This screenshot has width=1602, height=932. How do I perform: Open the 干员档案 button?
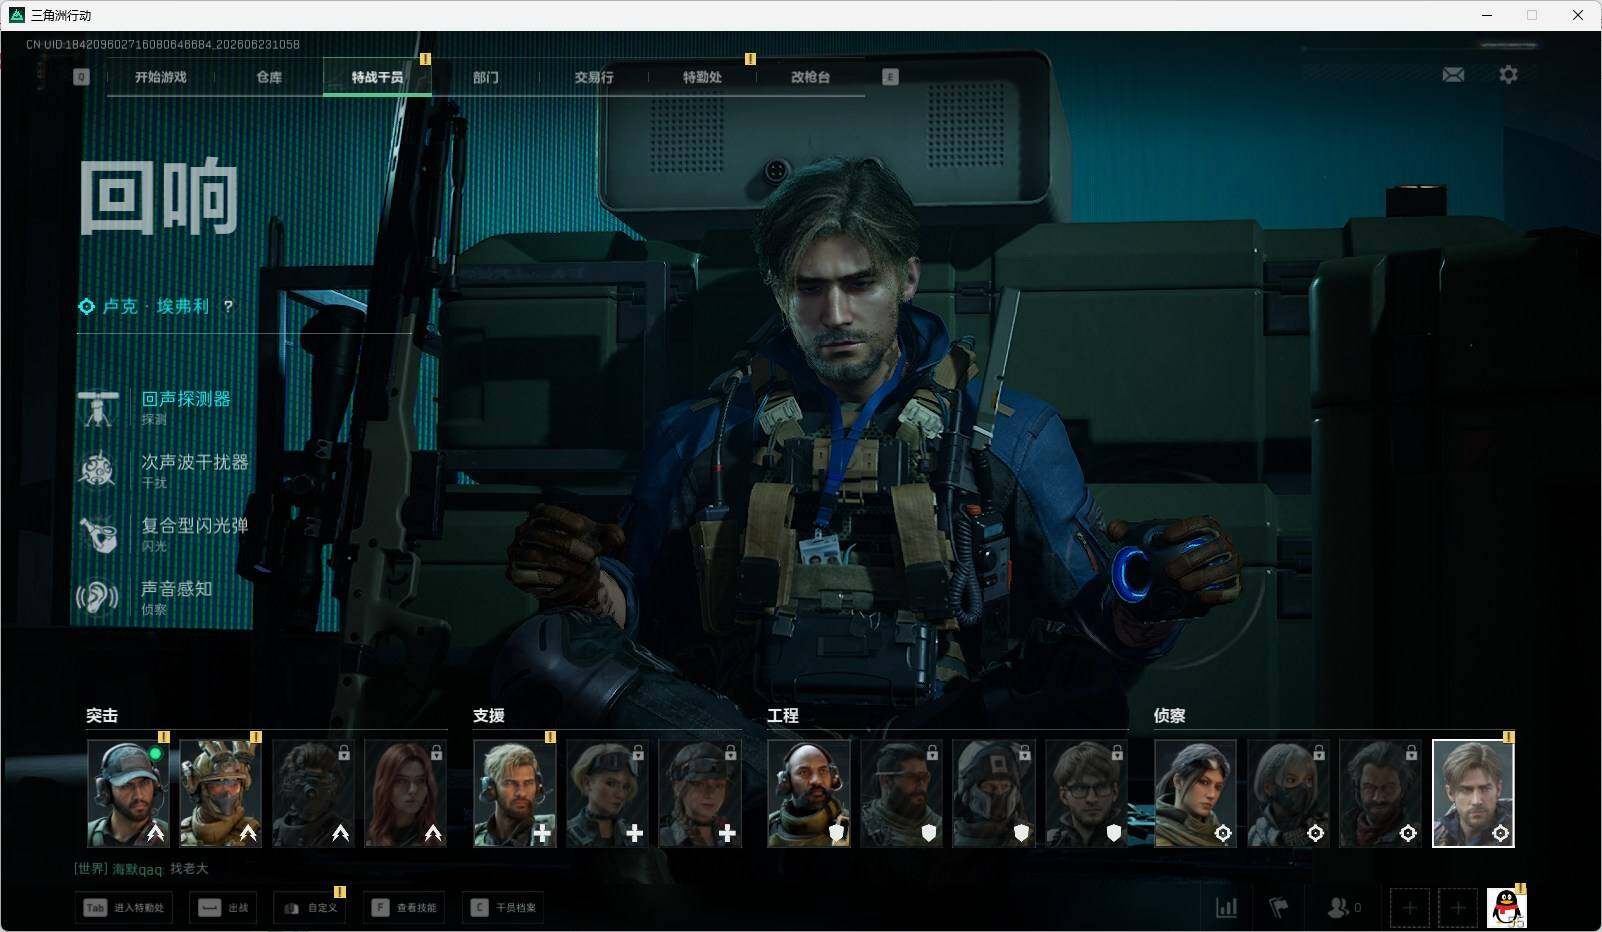[x=503, y=908]
